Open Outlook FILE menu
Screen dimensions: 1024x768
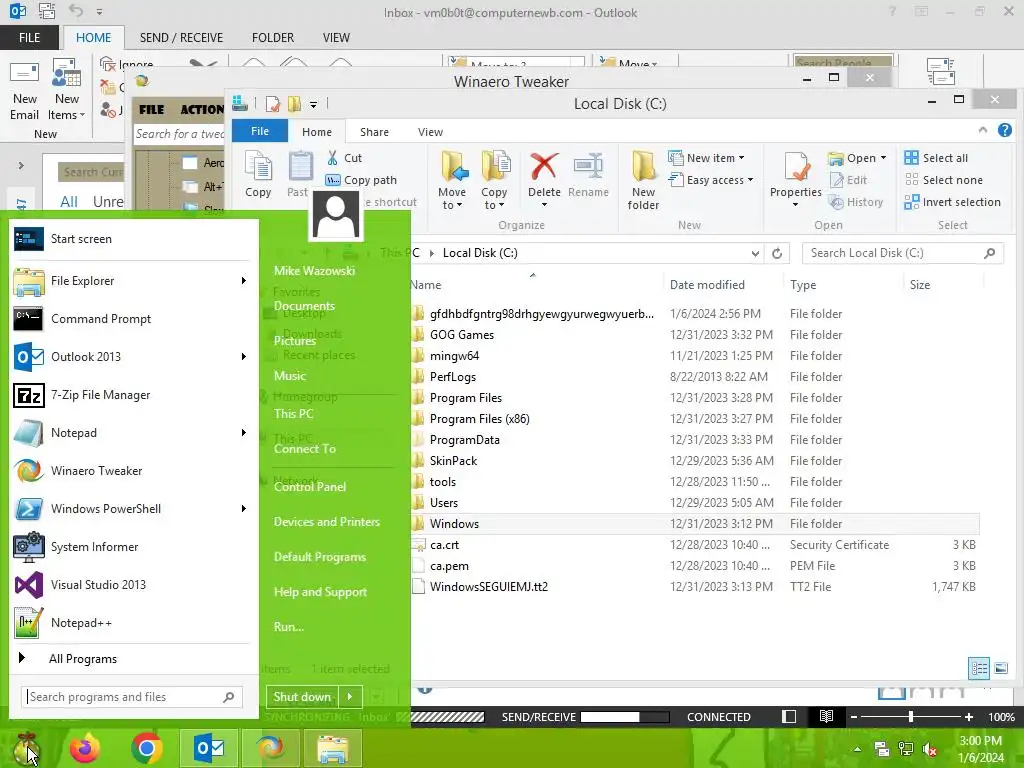tap(29, 38)
